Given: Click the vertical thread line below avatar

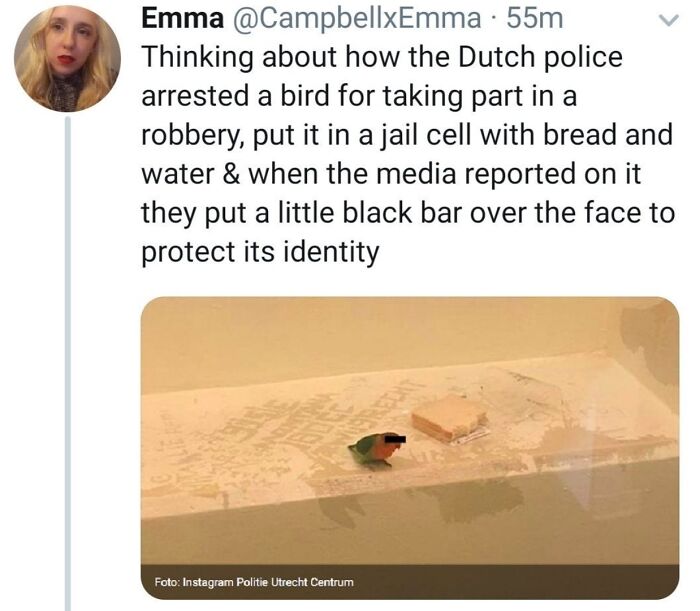Looking at the screenshot, I should [x=68, y=364].
